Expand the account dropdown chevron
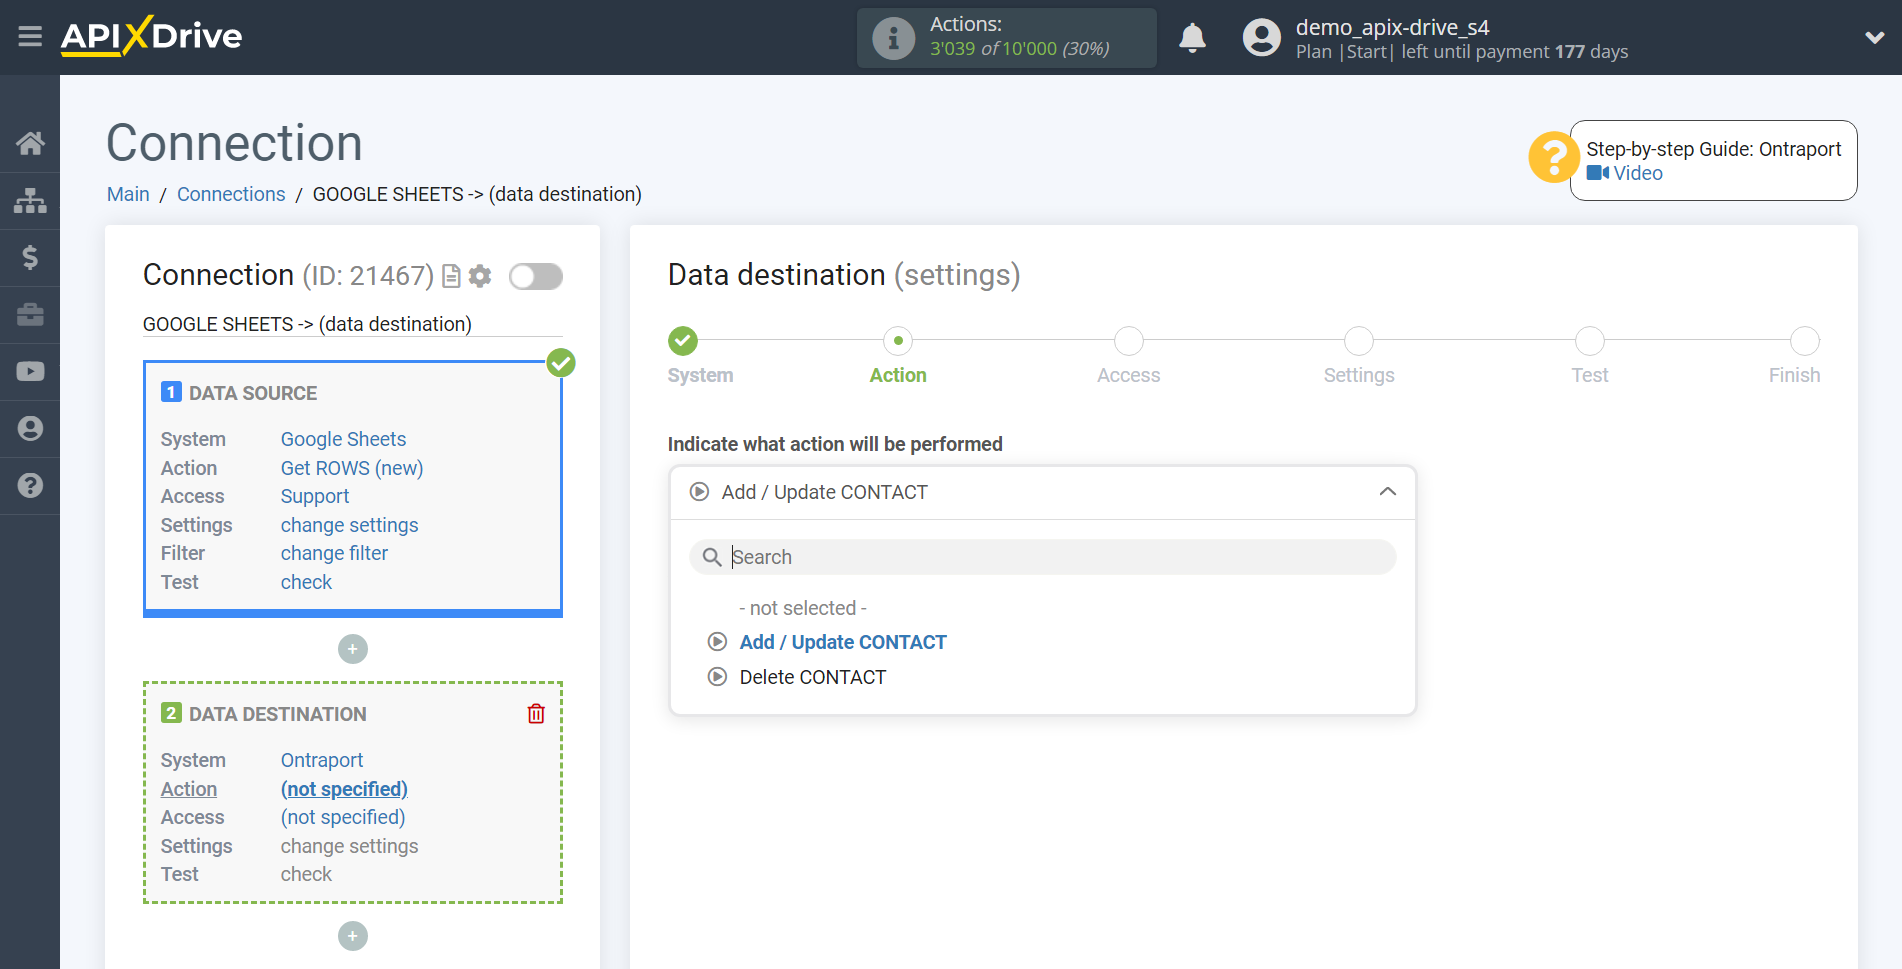The image size is (1902, 969). [1874, 38]
